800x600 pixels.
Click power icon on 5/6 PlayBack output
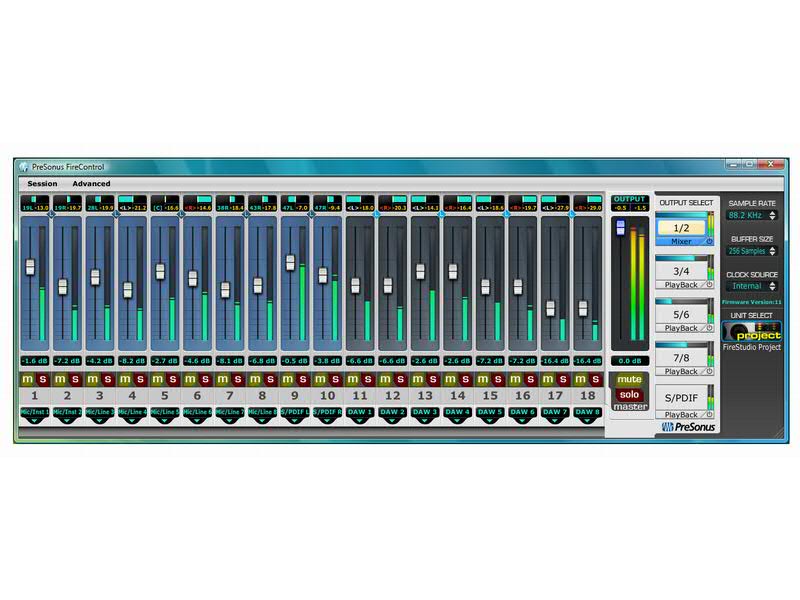click(x=709, y=328)
